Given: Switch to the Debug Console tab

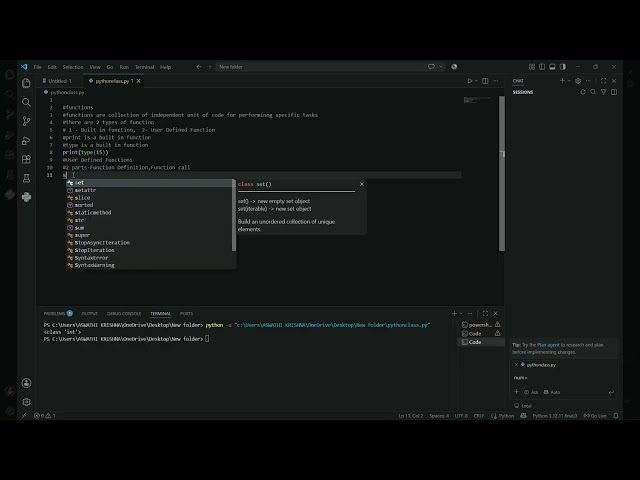Looking at the screenshot, I should pyautogui.click(x=124, y=313).
